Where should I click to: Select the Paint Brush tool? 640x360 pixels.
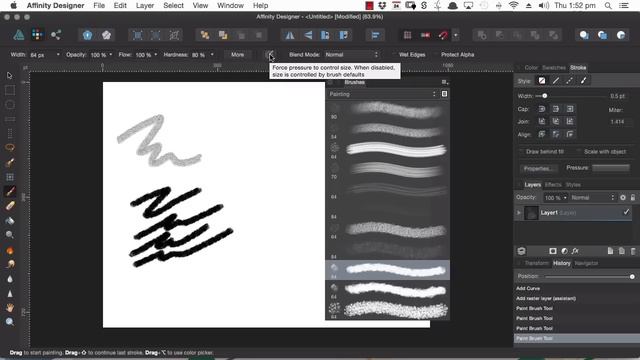click(10, 191)
